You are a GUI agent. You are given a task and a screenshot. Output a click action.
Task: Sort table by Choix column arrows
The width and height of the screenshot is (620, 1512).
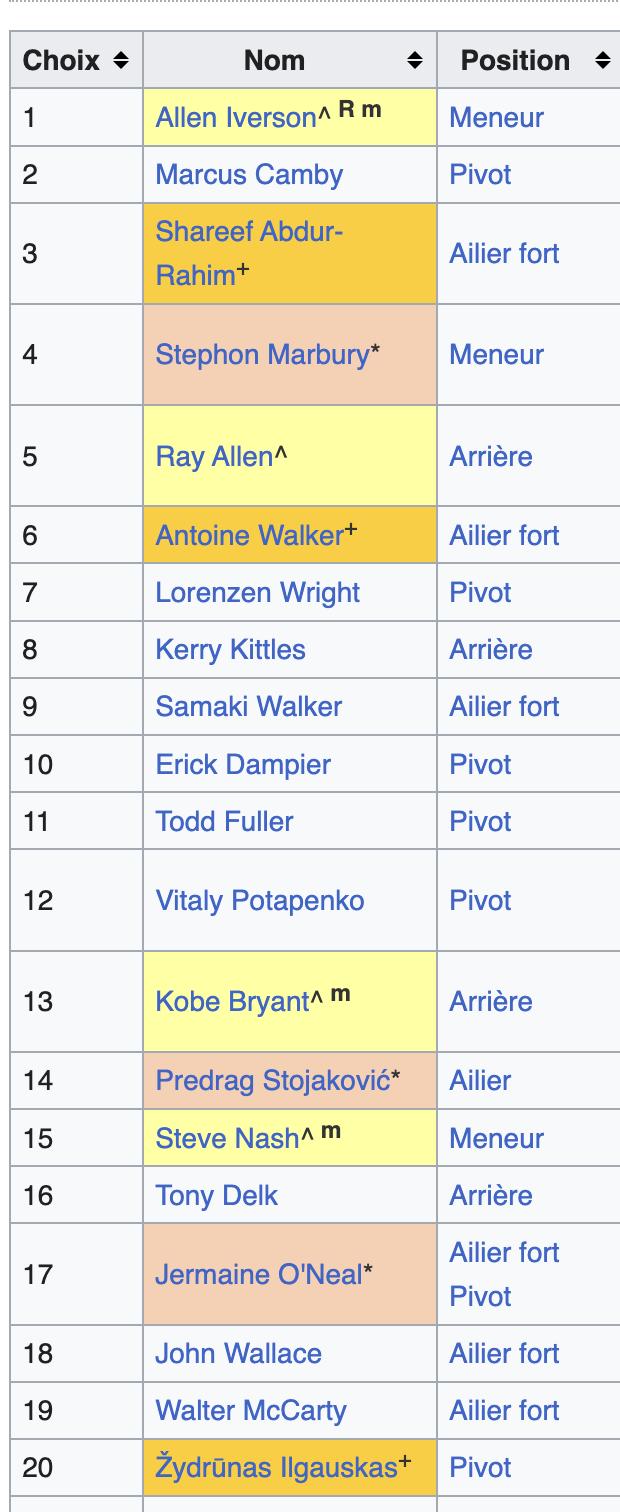pos(121,61)
